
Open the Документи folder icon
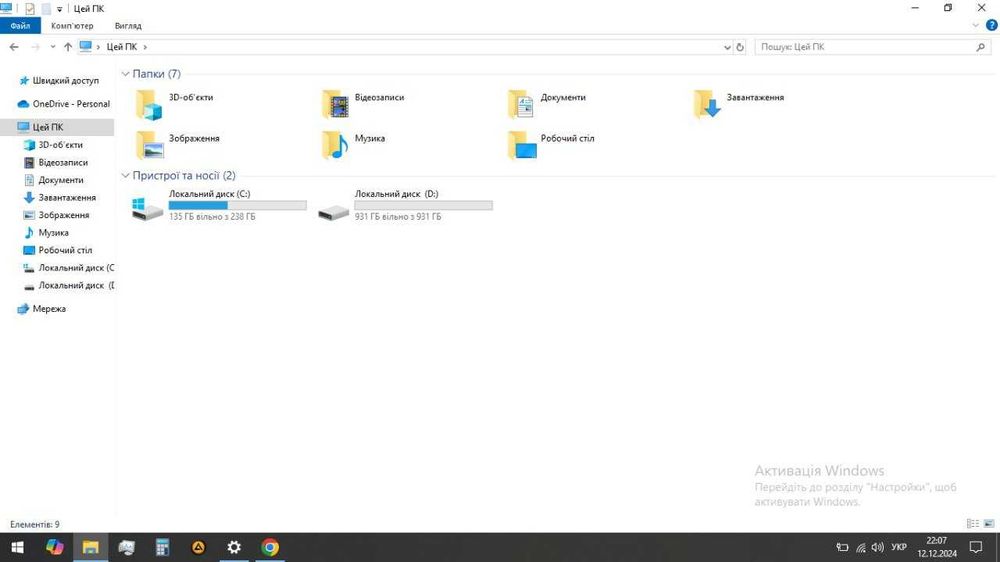click(521, 105)
